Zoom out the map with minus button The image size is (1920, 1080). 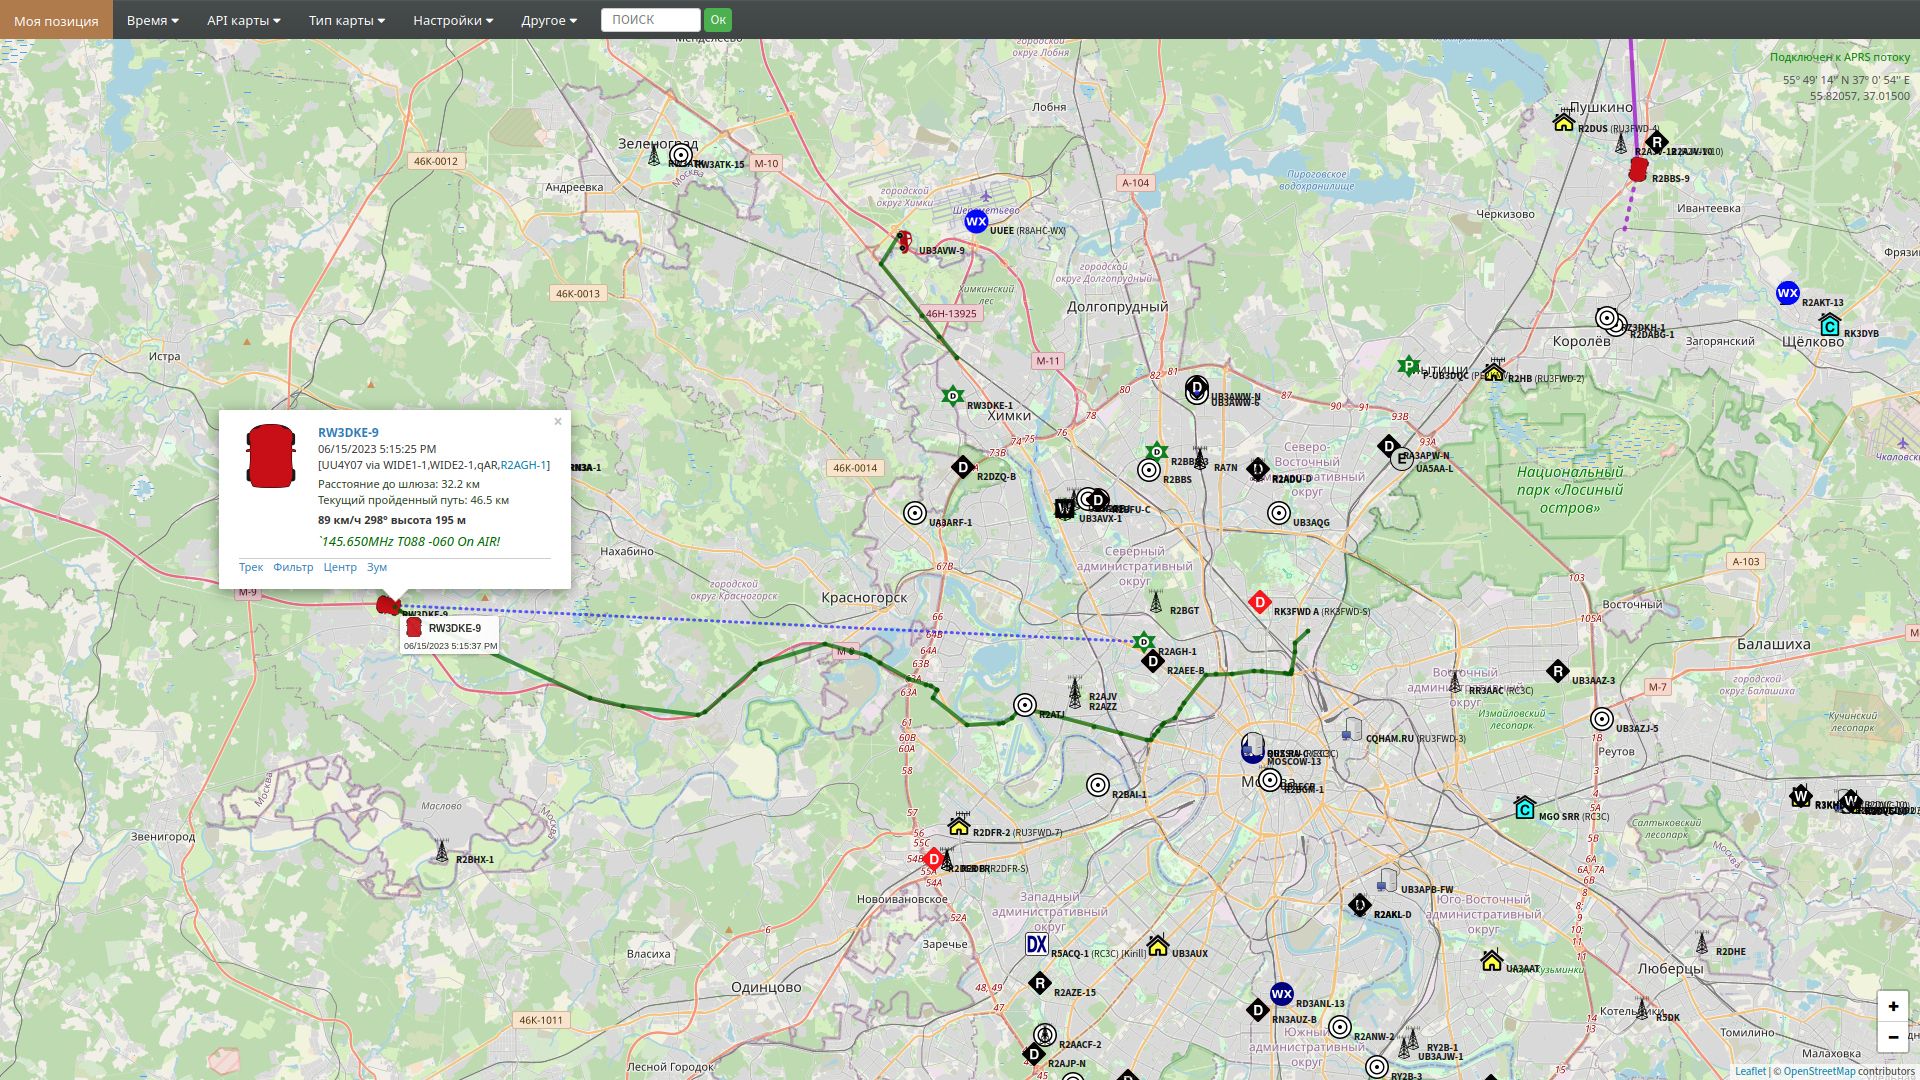[x=1893, y=1037]
